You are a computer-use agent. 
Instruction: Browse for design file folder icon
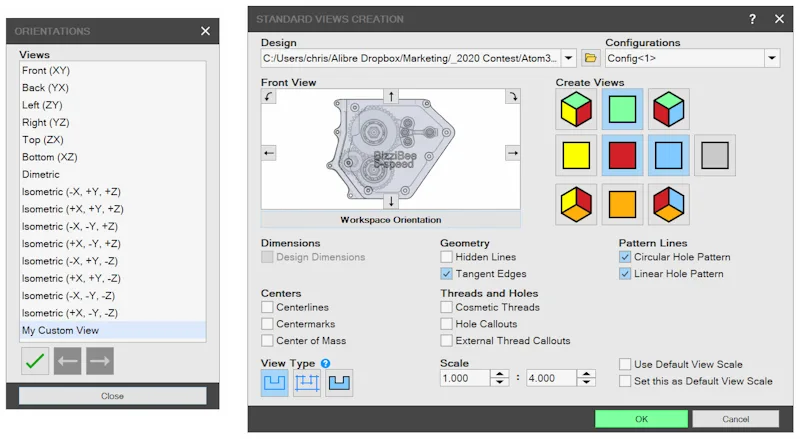tap(590, 58)
